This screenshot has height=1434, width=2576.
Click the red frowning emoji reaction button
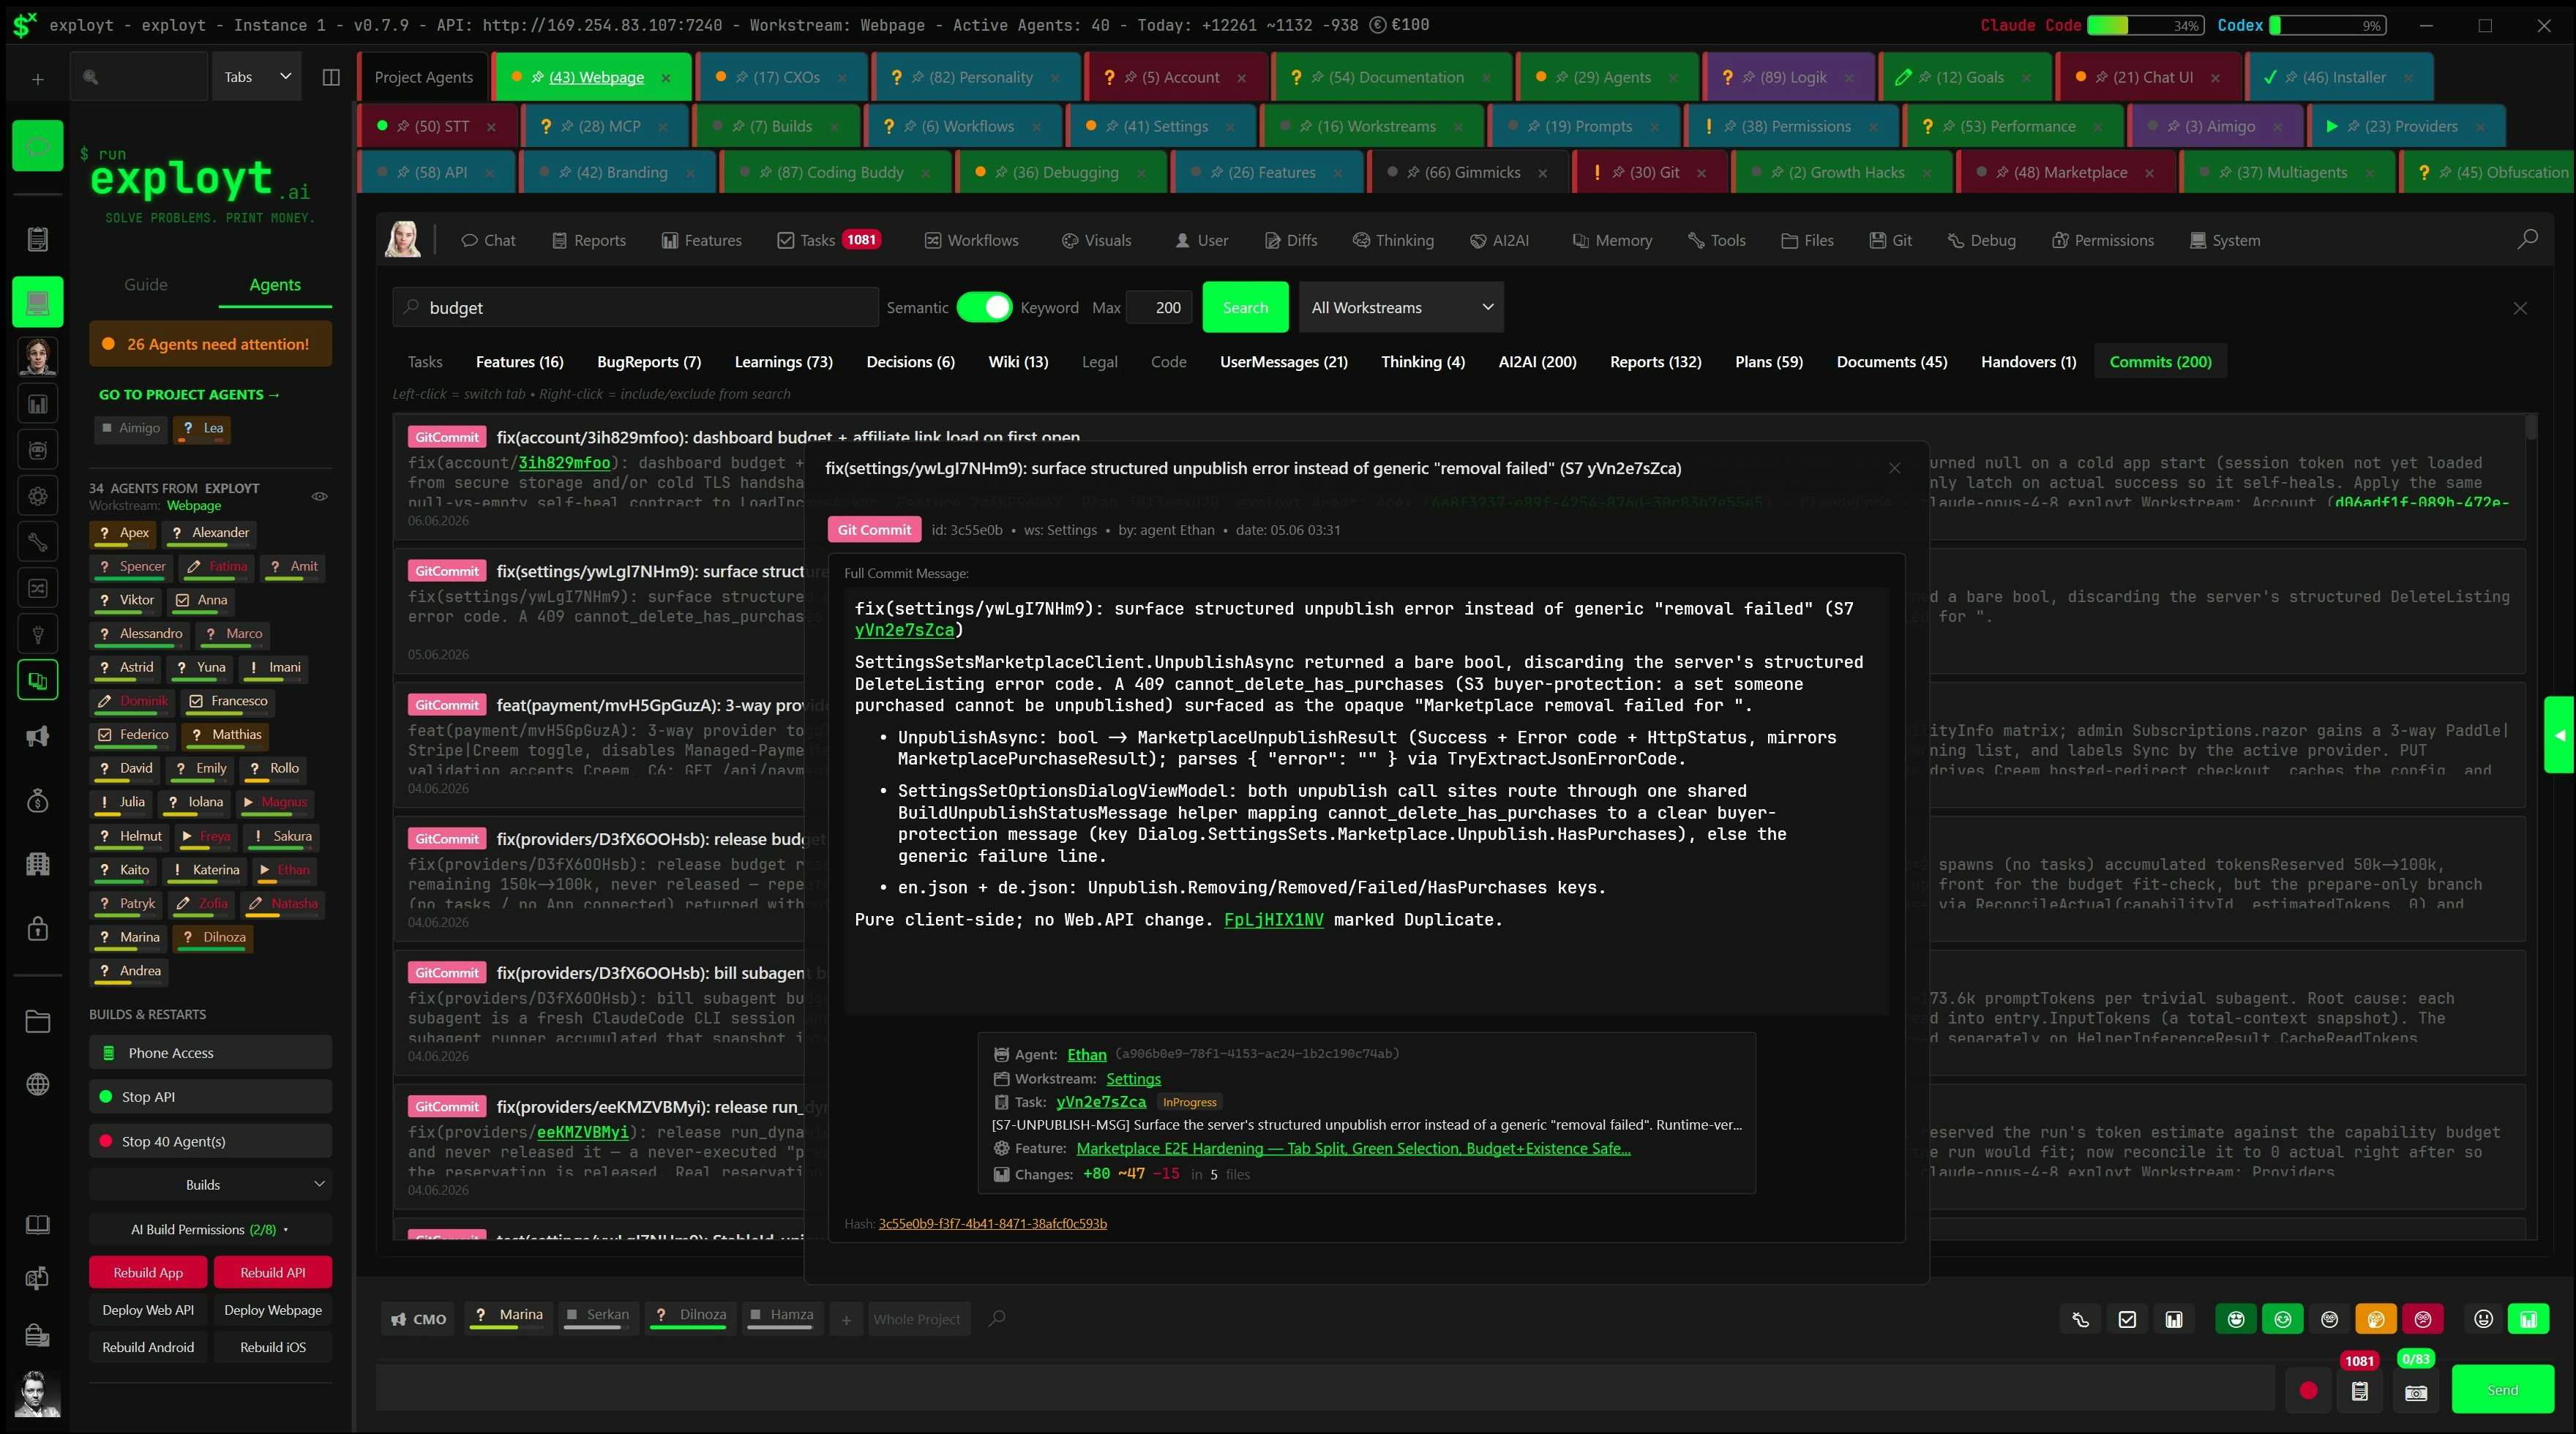(x=2423, y=1319)
